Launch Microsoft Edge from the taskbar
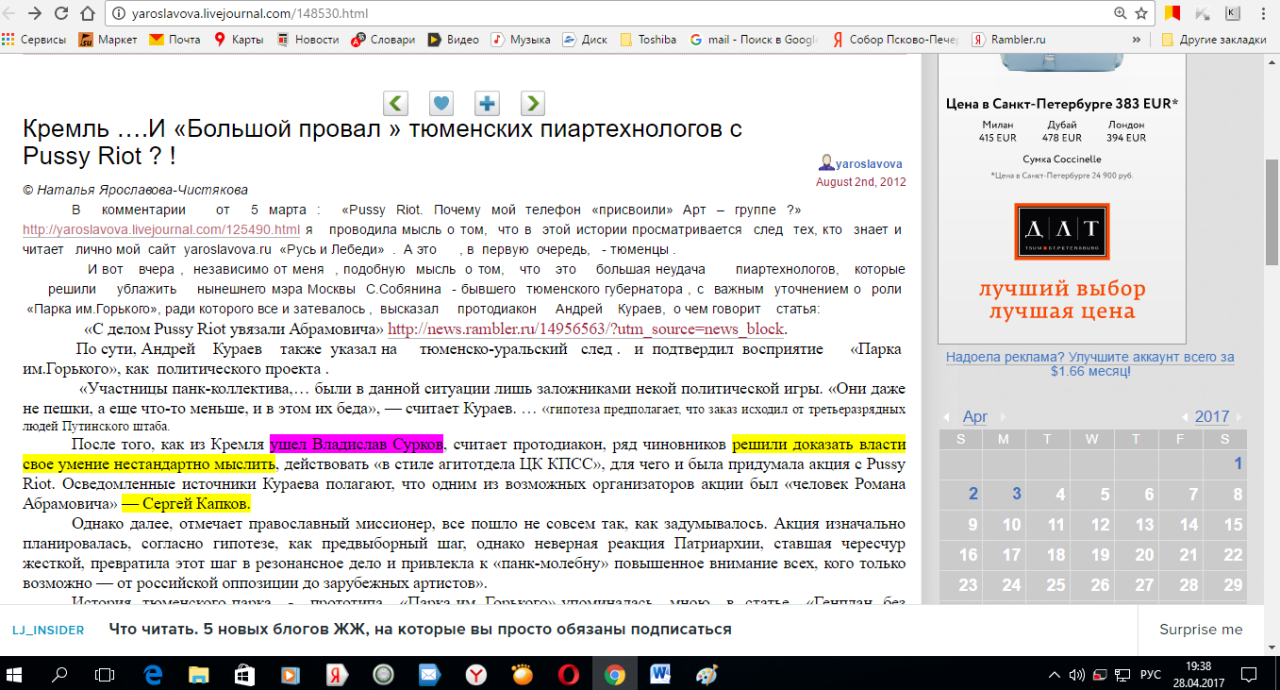1280x690 pixels. pos(152,674)
